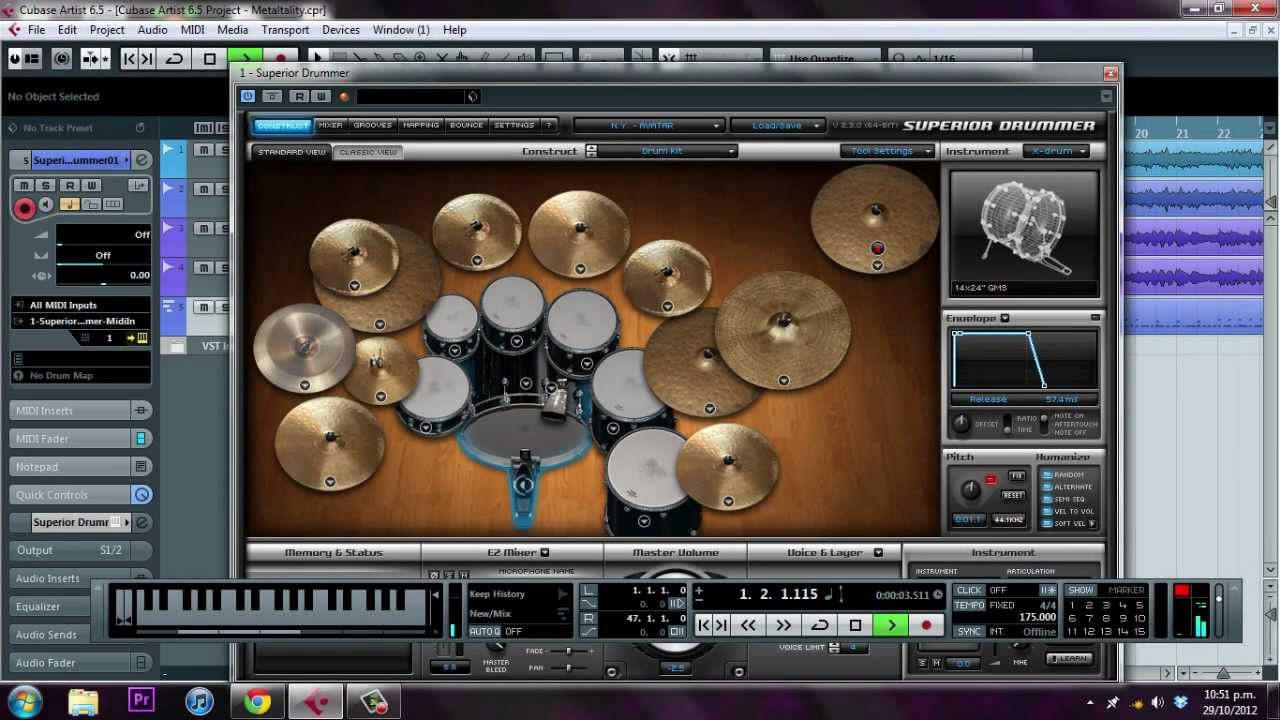Click the plugin Read automation R button
This screenshot has width=1280, height=720.
click(x=299, y=96)
